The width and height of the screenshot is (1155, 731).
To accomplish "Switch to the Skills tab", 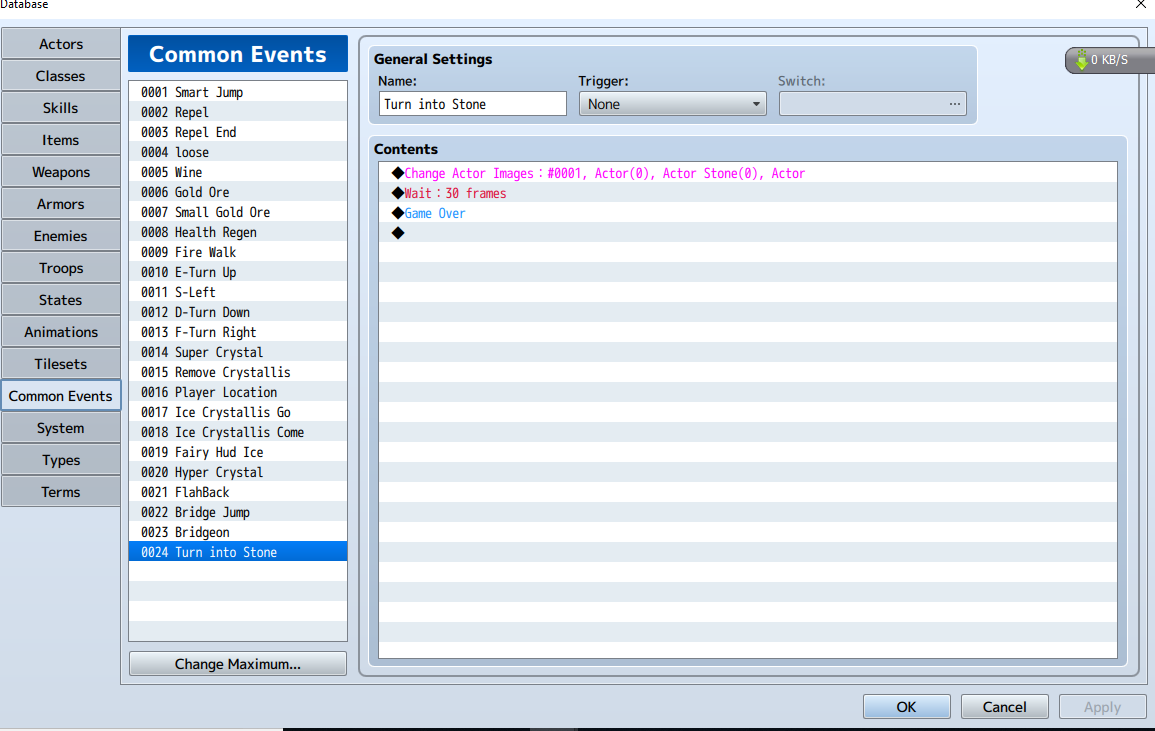I will 61,108.
